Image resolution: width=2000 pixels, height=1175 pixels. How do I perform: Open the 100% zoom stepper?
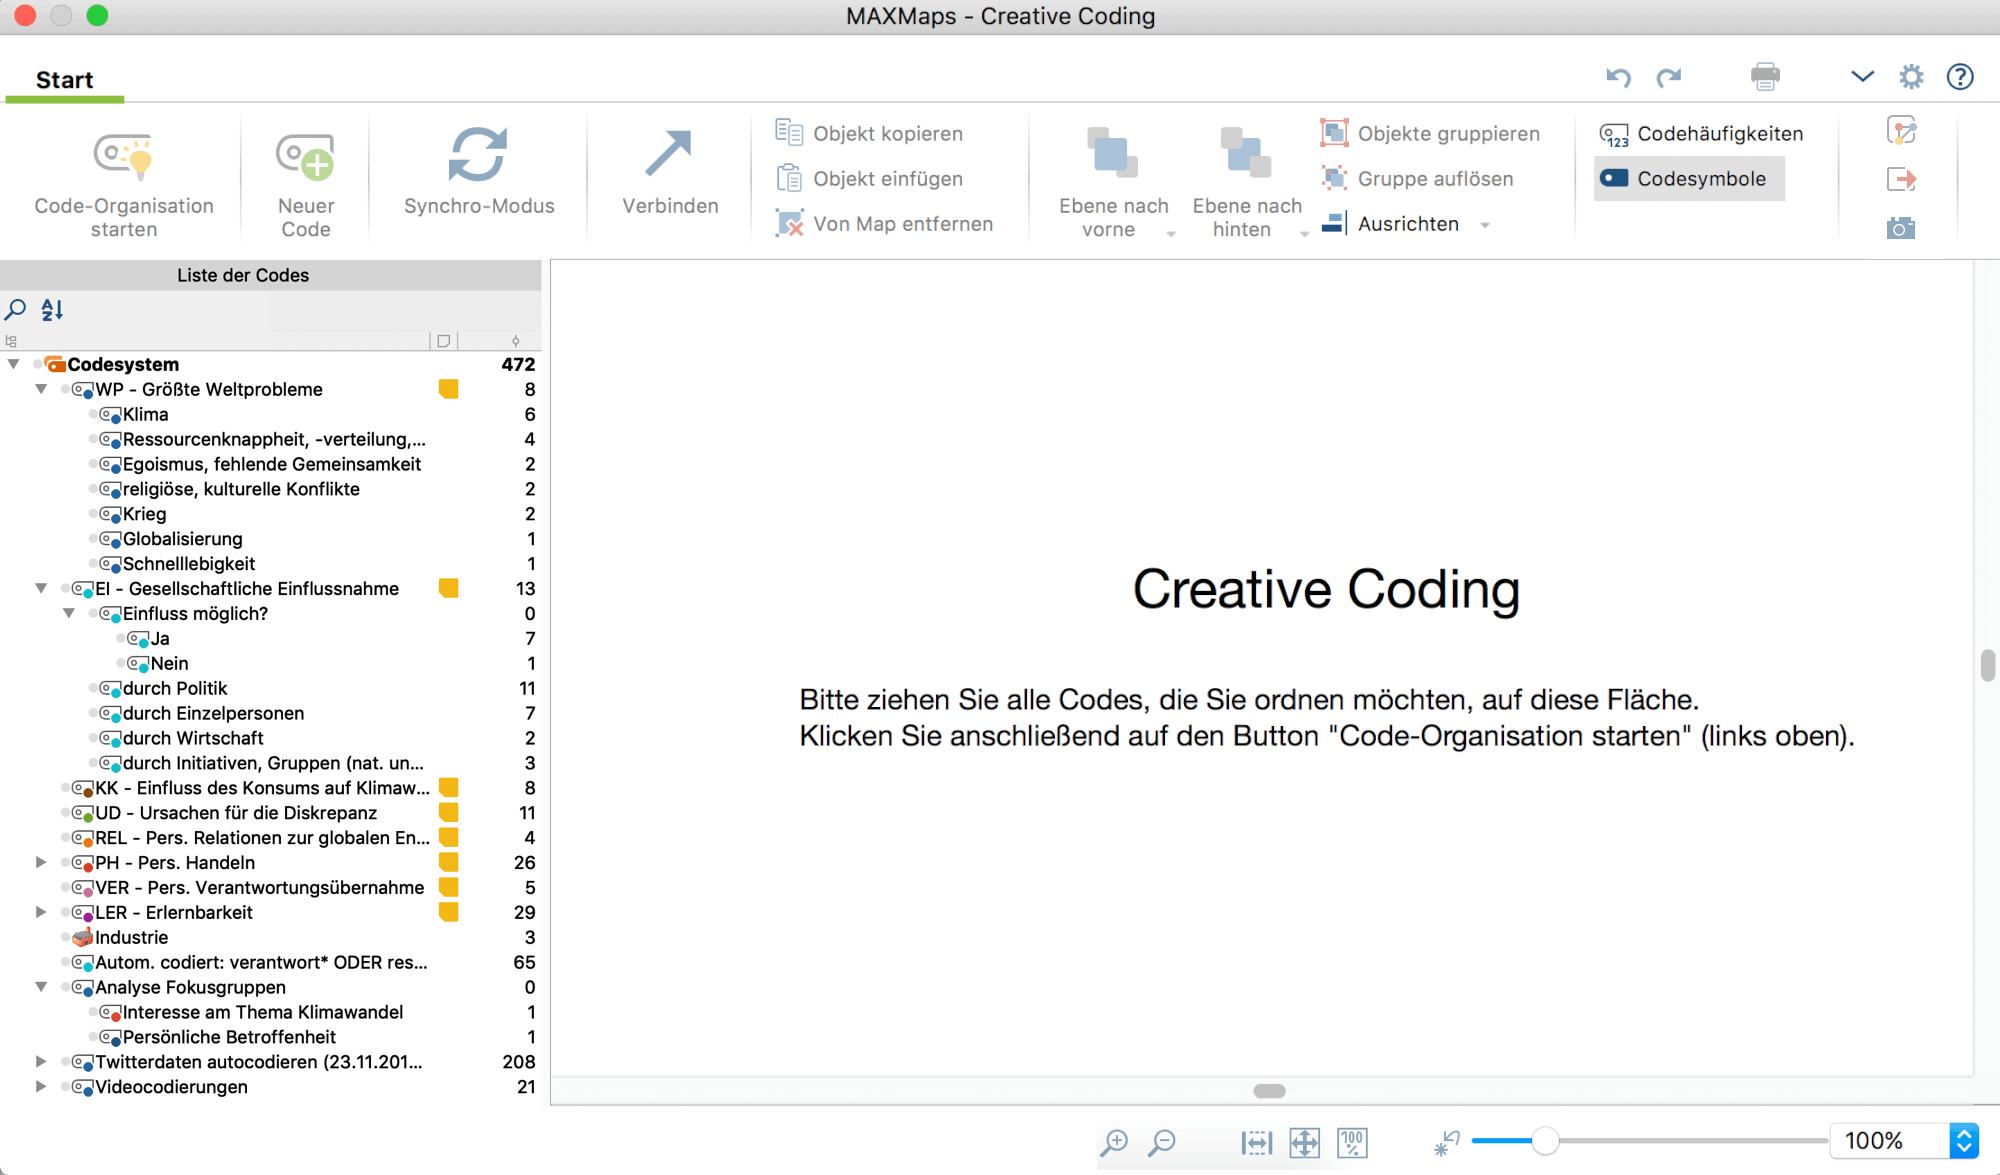click(x=1964, y=1140)
